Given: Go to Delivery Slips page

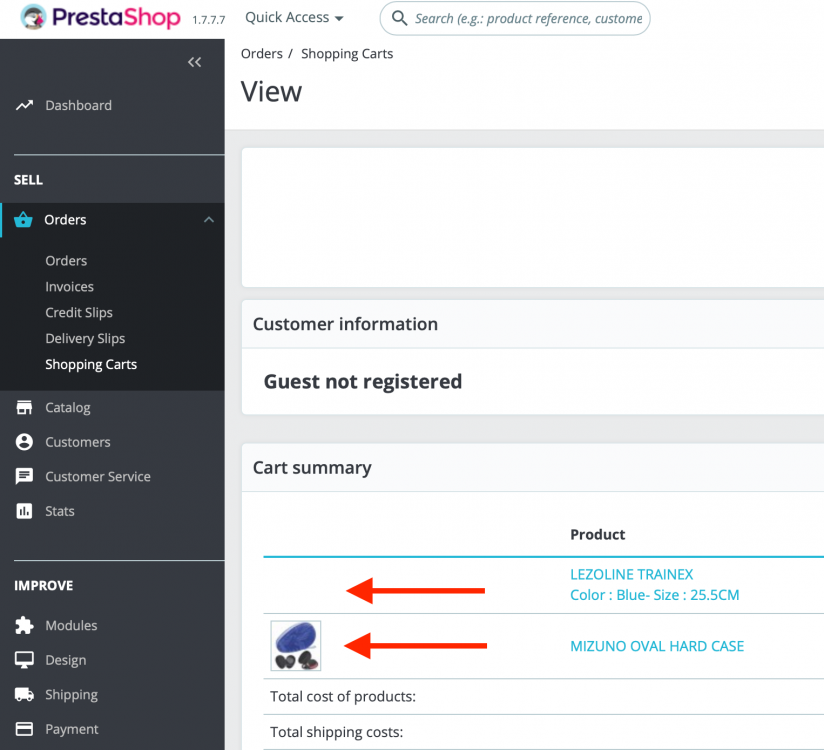Looking at the screenshot, I should (85, 339).
